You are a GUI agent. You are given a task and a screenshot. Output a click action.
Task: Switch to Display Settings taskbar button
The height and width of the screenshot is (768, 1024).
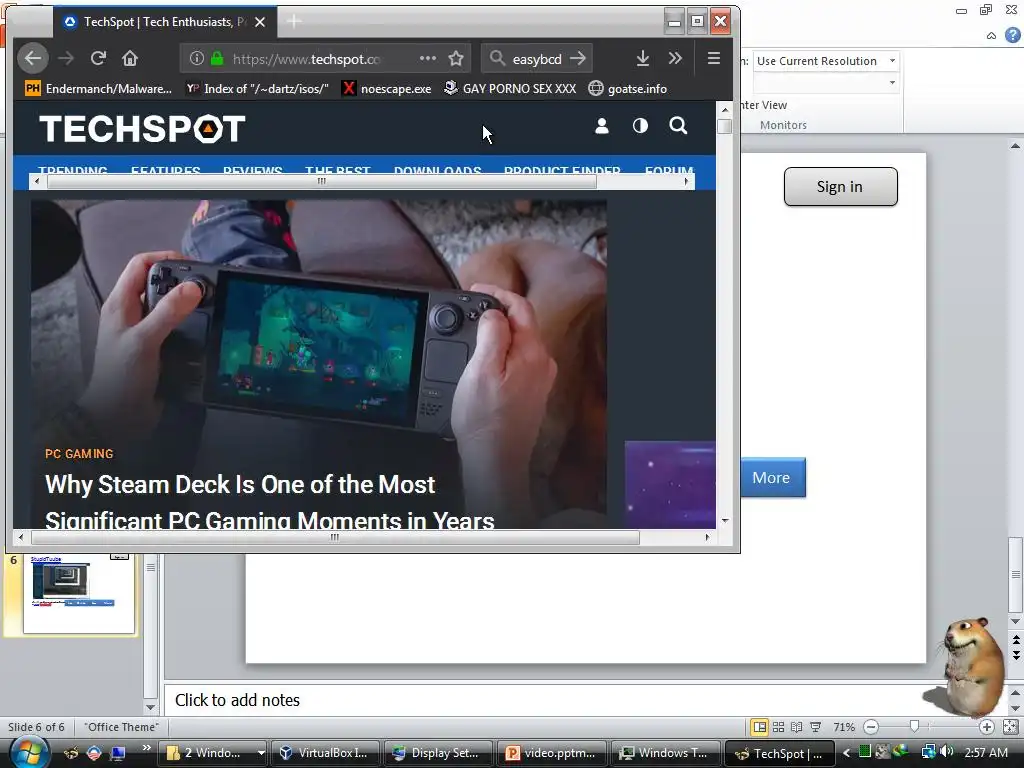[x=438, y=753]
